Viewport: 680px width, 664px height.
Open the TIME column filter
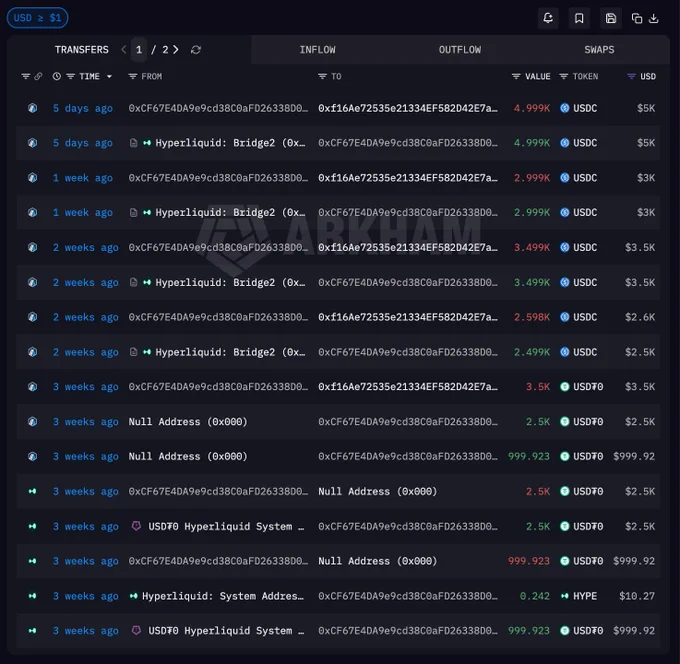point(71,76)
